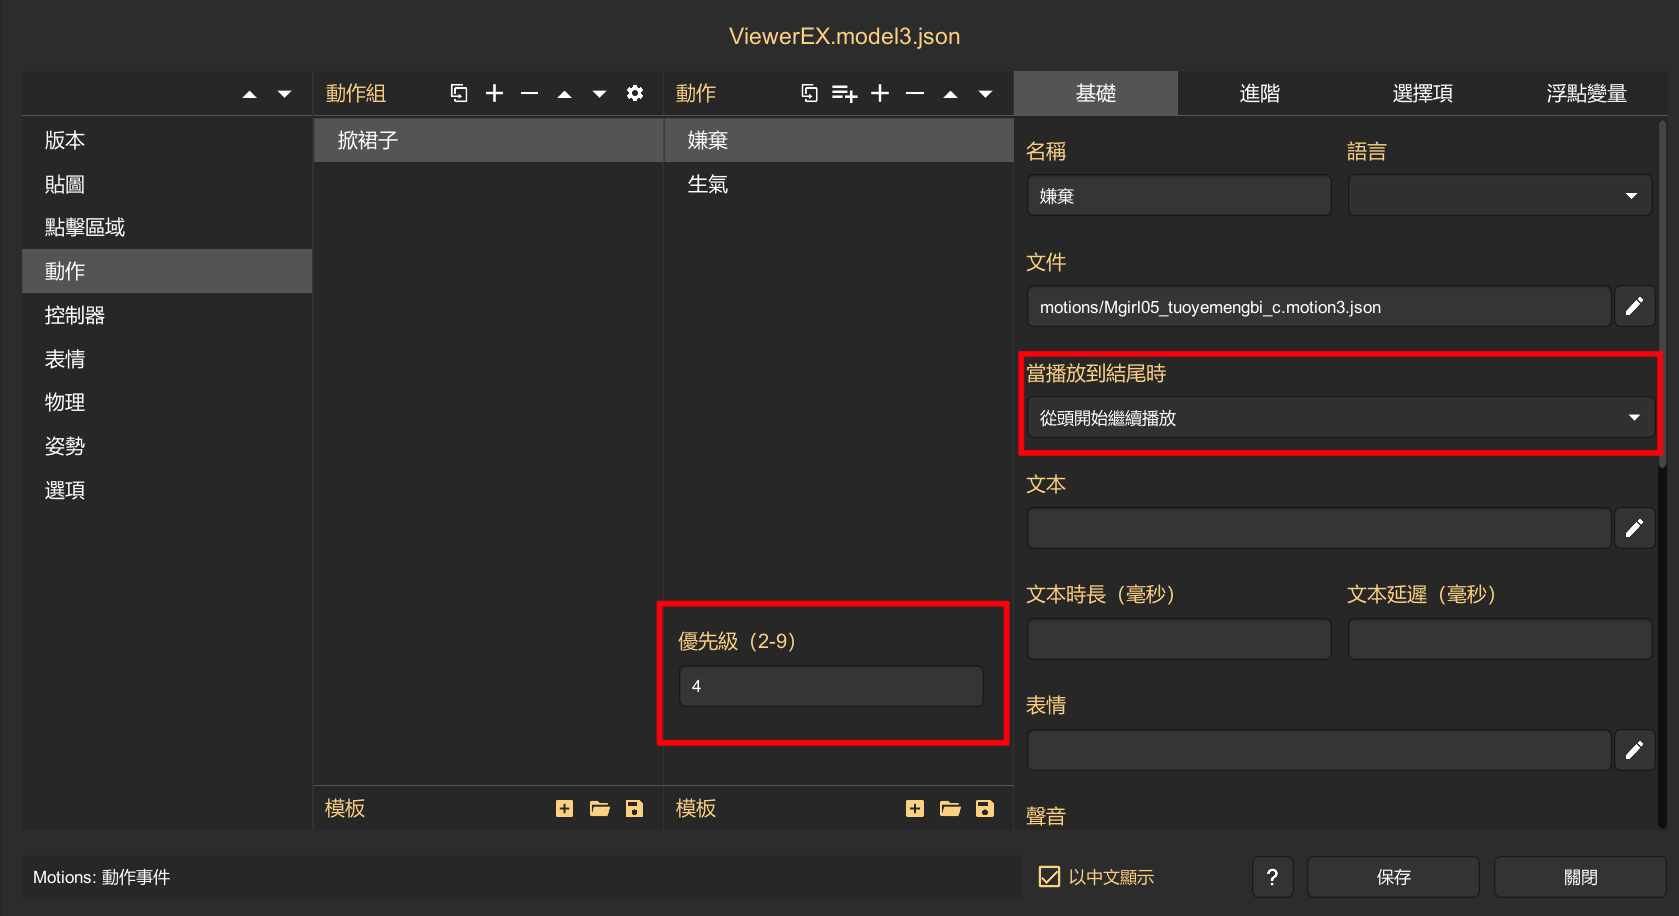
Task: Save motion template with disk icon
Action: pyautogui.click(x=984, y=808)
